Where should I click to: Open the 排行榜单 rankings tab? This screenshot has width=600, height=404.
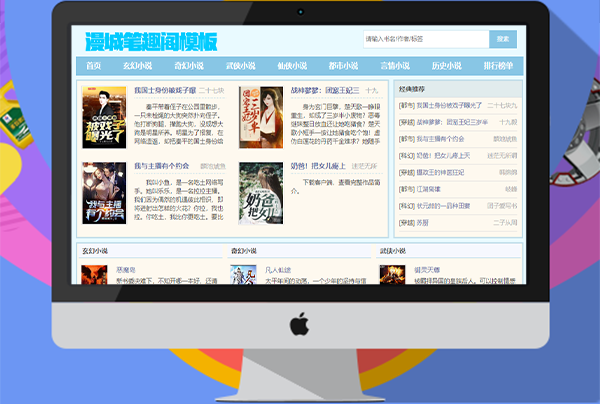[x=498, y=66]
